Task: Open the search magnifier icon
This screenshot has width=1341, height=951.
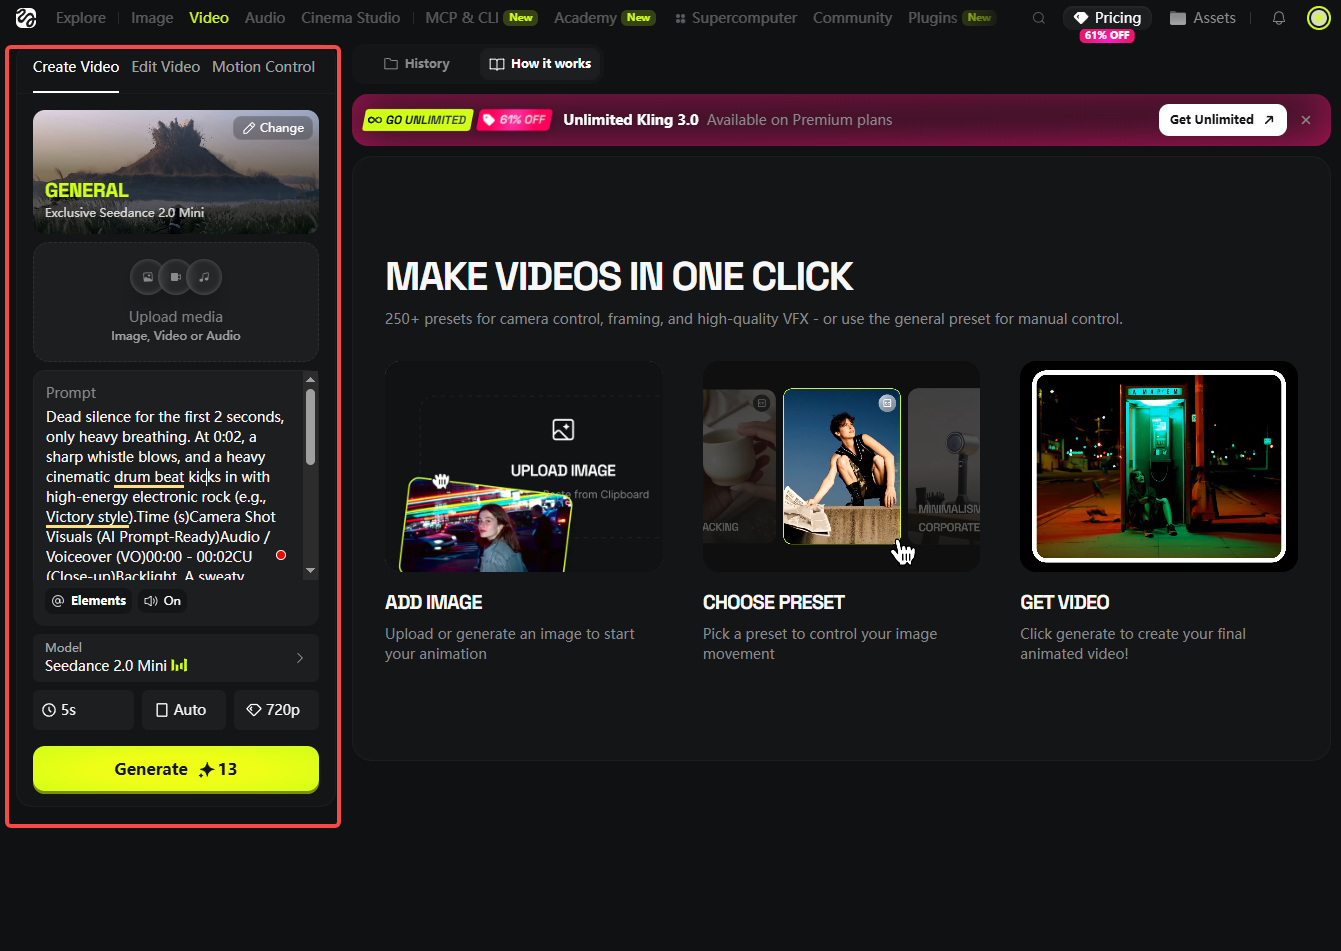Action: 1039,18
